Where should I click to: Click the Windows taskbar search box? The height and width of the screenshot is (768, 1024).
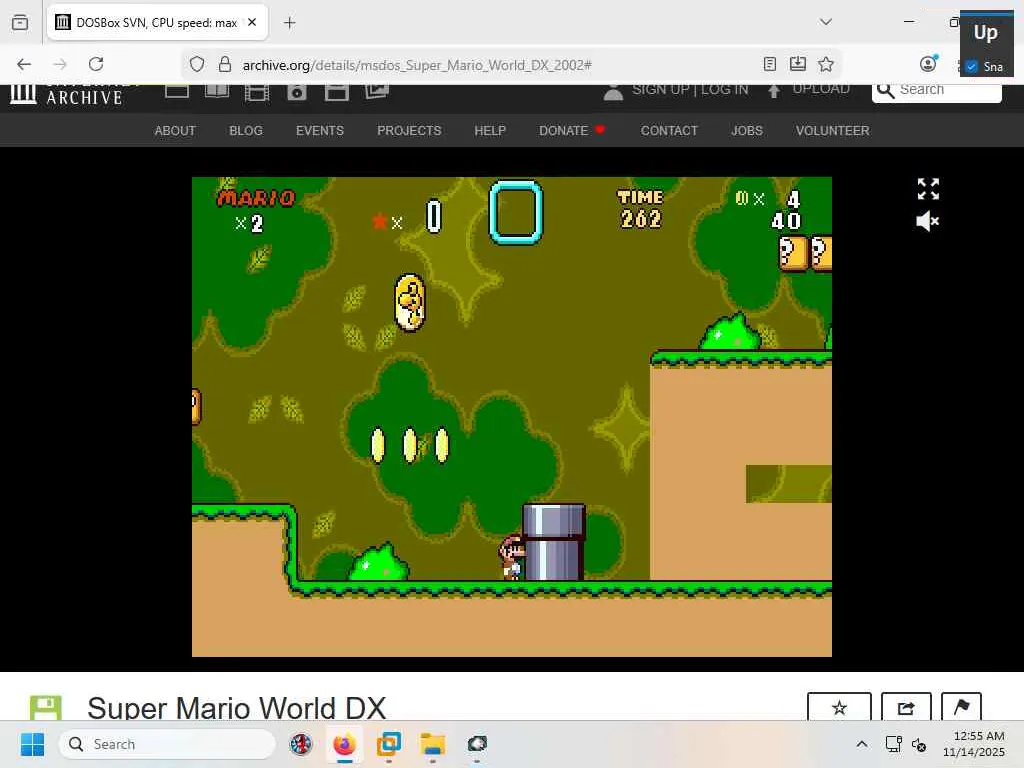point(167,744)
